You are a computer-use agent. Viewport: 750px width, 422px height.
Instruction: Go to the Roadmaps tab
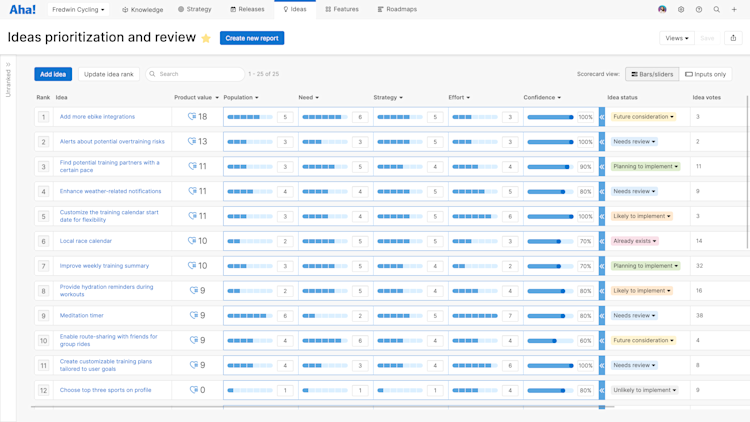pos(397,9)
